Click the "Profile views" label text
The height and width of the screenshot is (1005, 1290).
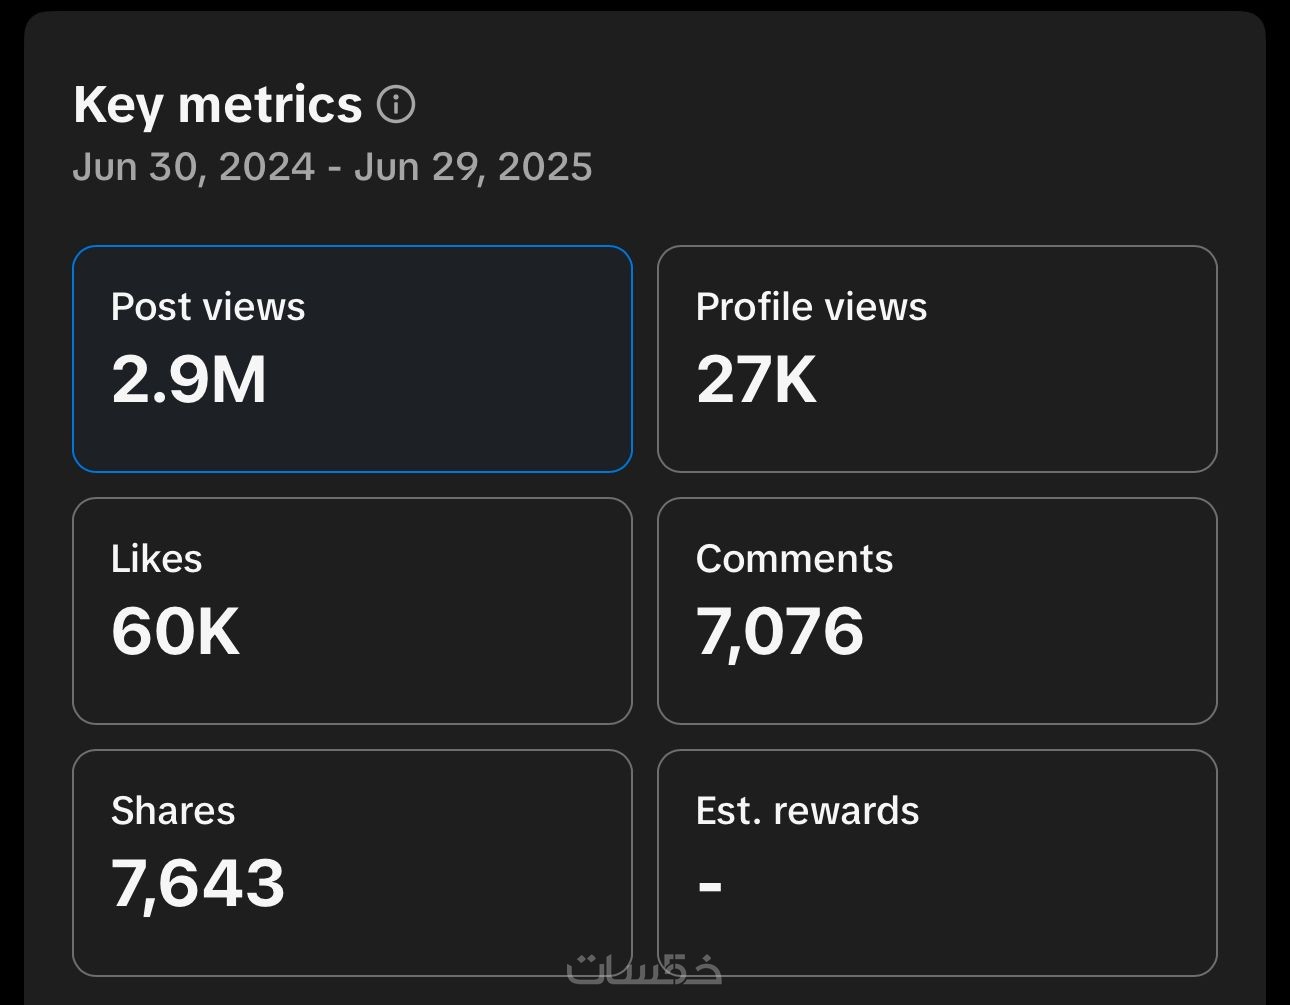pyautogui.click(x=811, y=307)
